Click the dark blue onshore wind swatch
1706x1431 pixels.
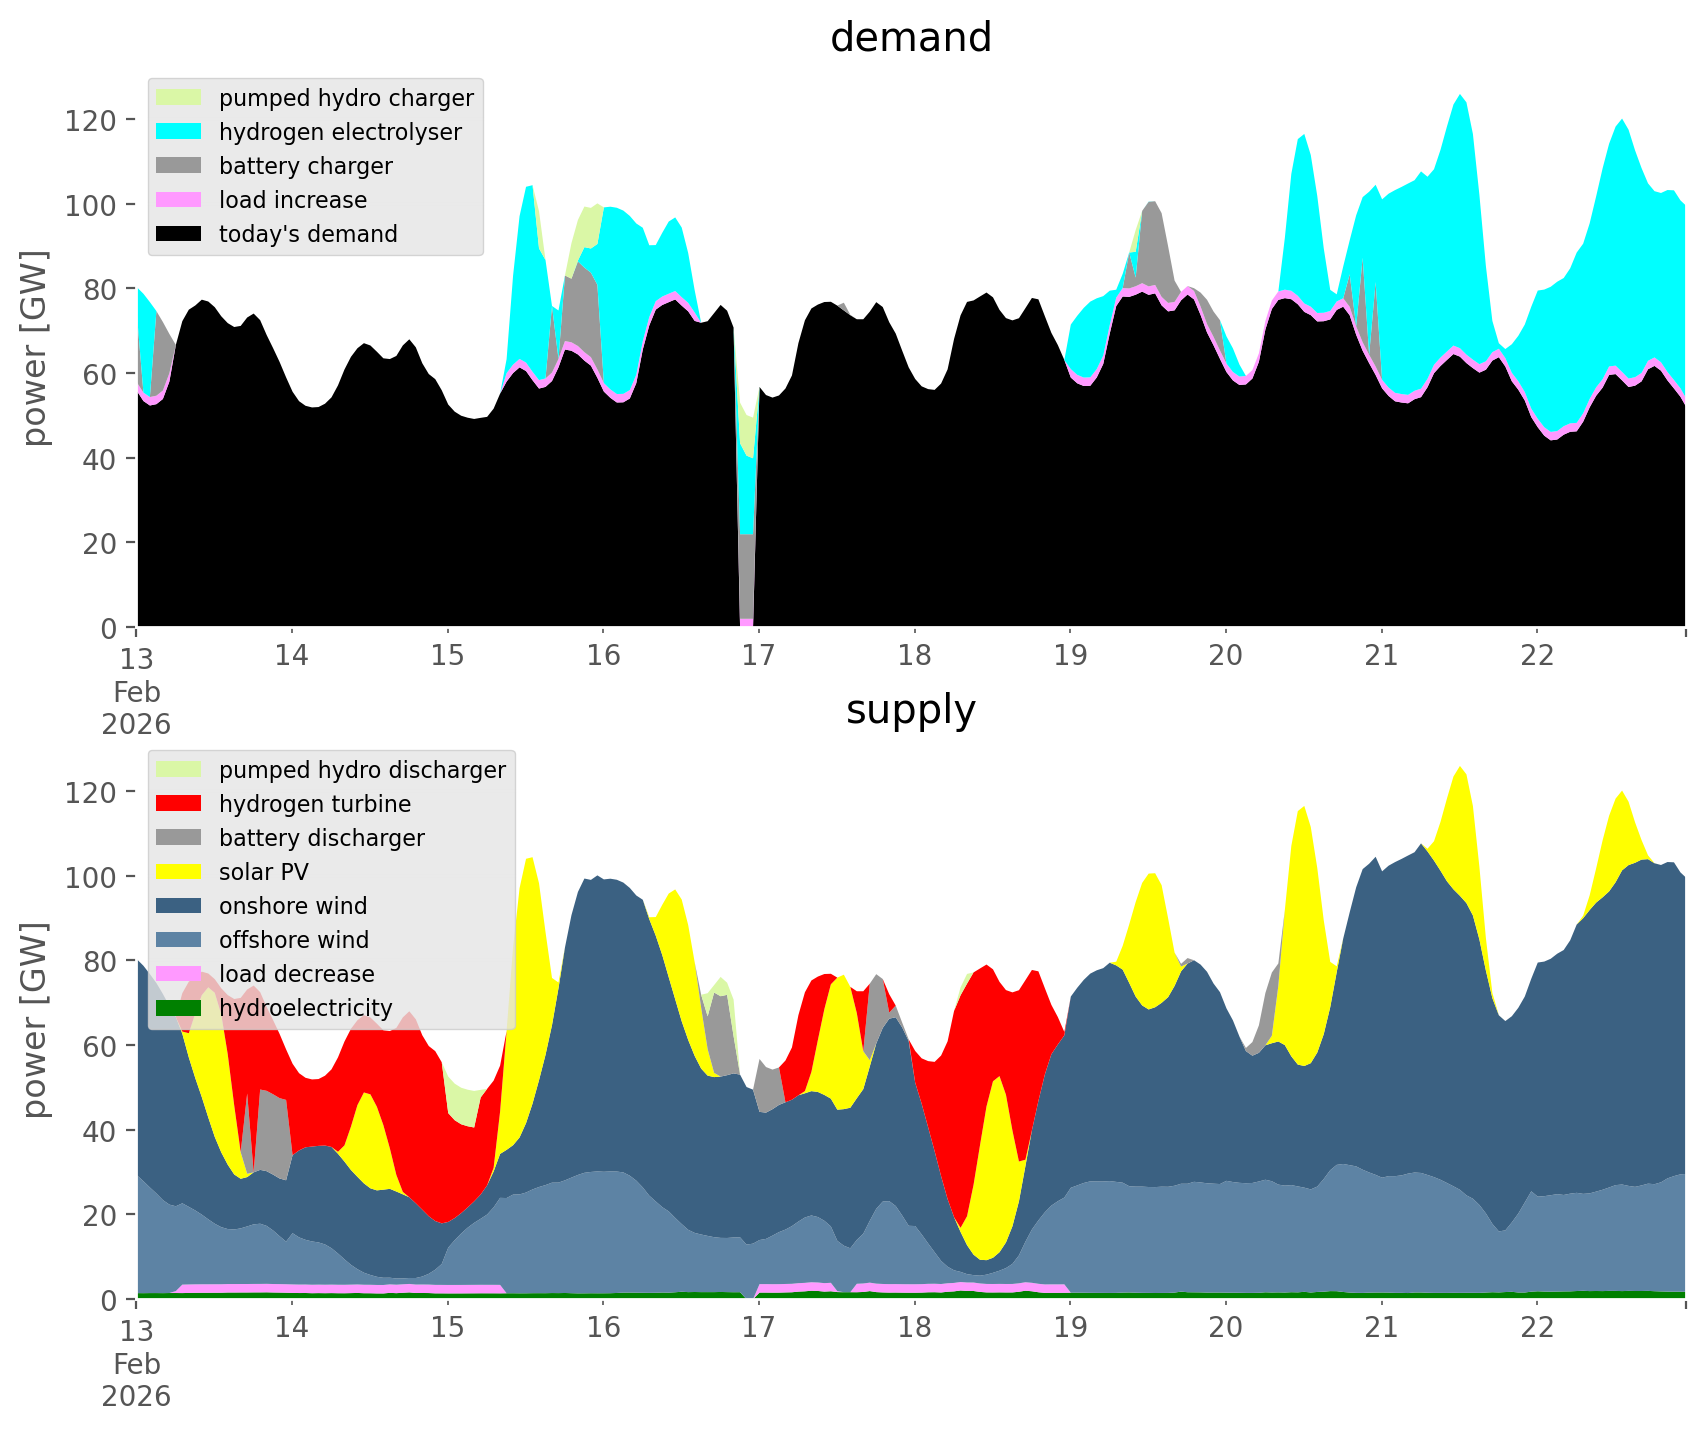pos(180,906)
